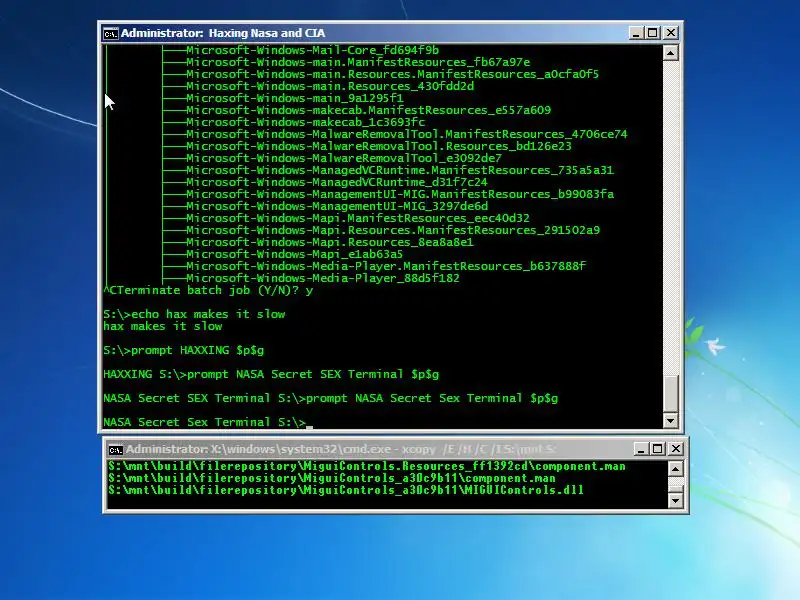Image resolution: width=800 pixels, height=600 pixels.
Task: Click line MiguiControls.Resources_ff1392cd\component.man
Action: (367, 466)
